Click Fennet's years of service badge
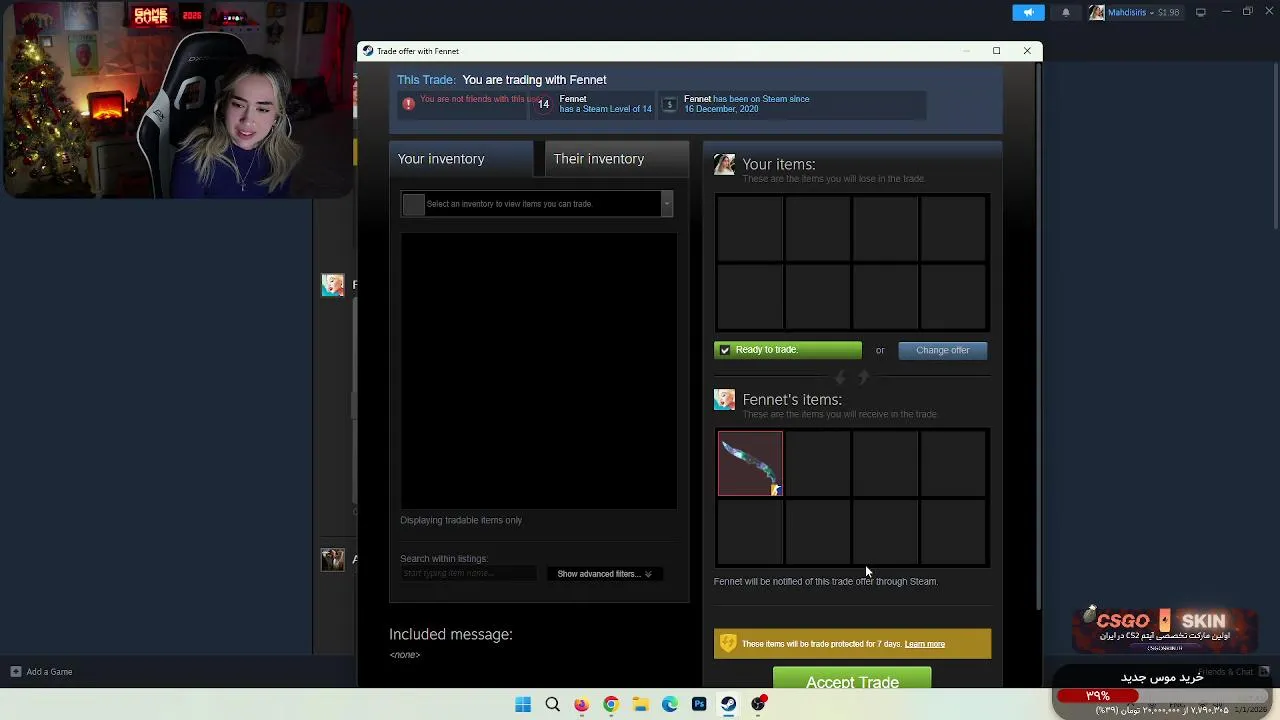This screenshot has height=720, width=1280. pos(669,104)
